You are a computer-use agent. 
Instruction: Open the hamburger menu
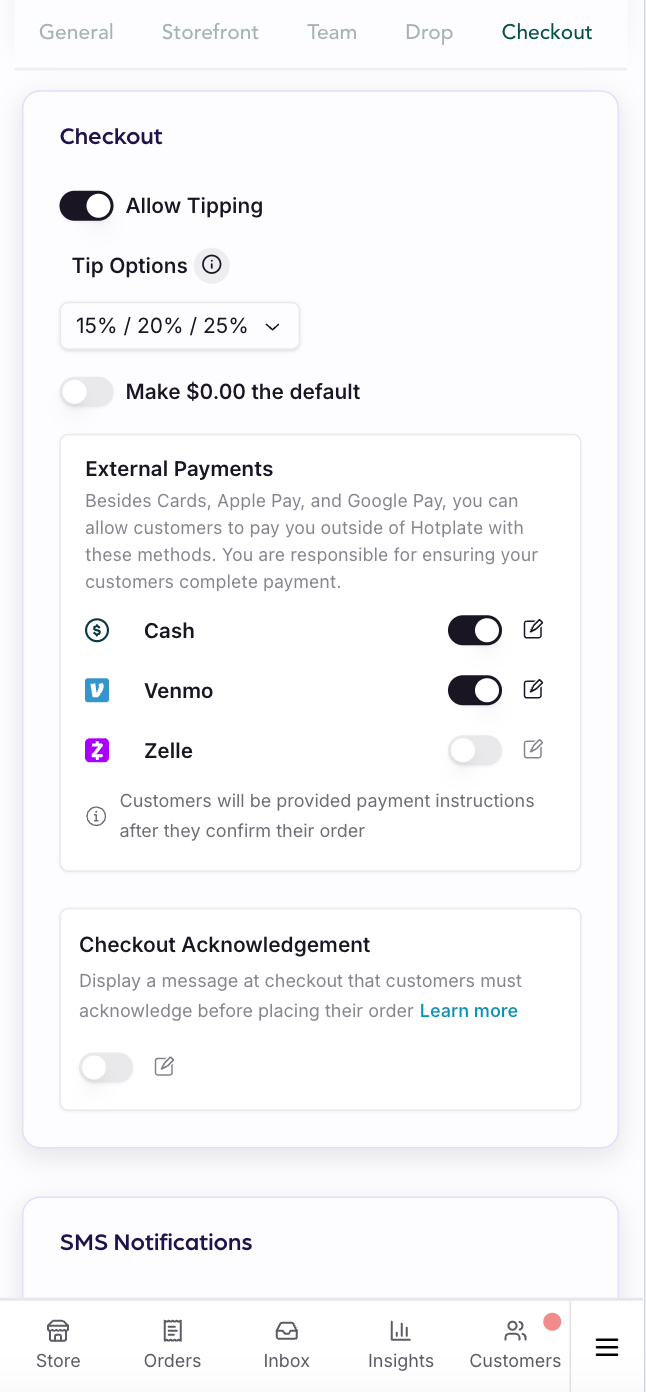click(607, 1347)
